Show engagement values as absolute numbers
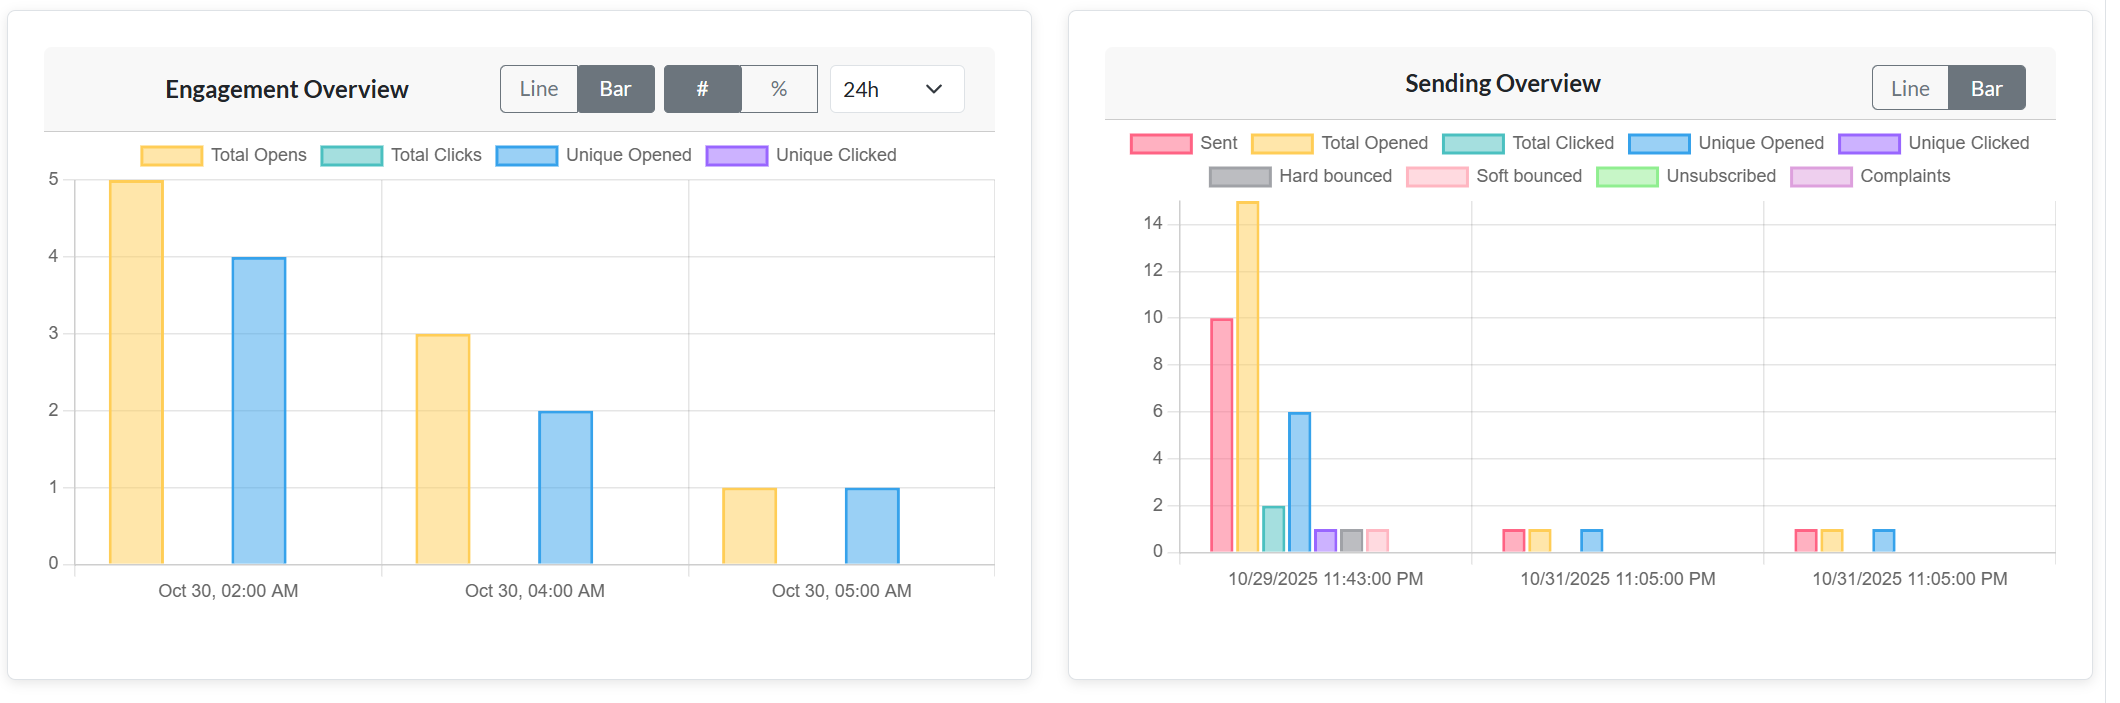Screen dimensions: 2120x703 tap(702, 89)
